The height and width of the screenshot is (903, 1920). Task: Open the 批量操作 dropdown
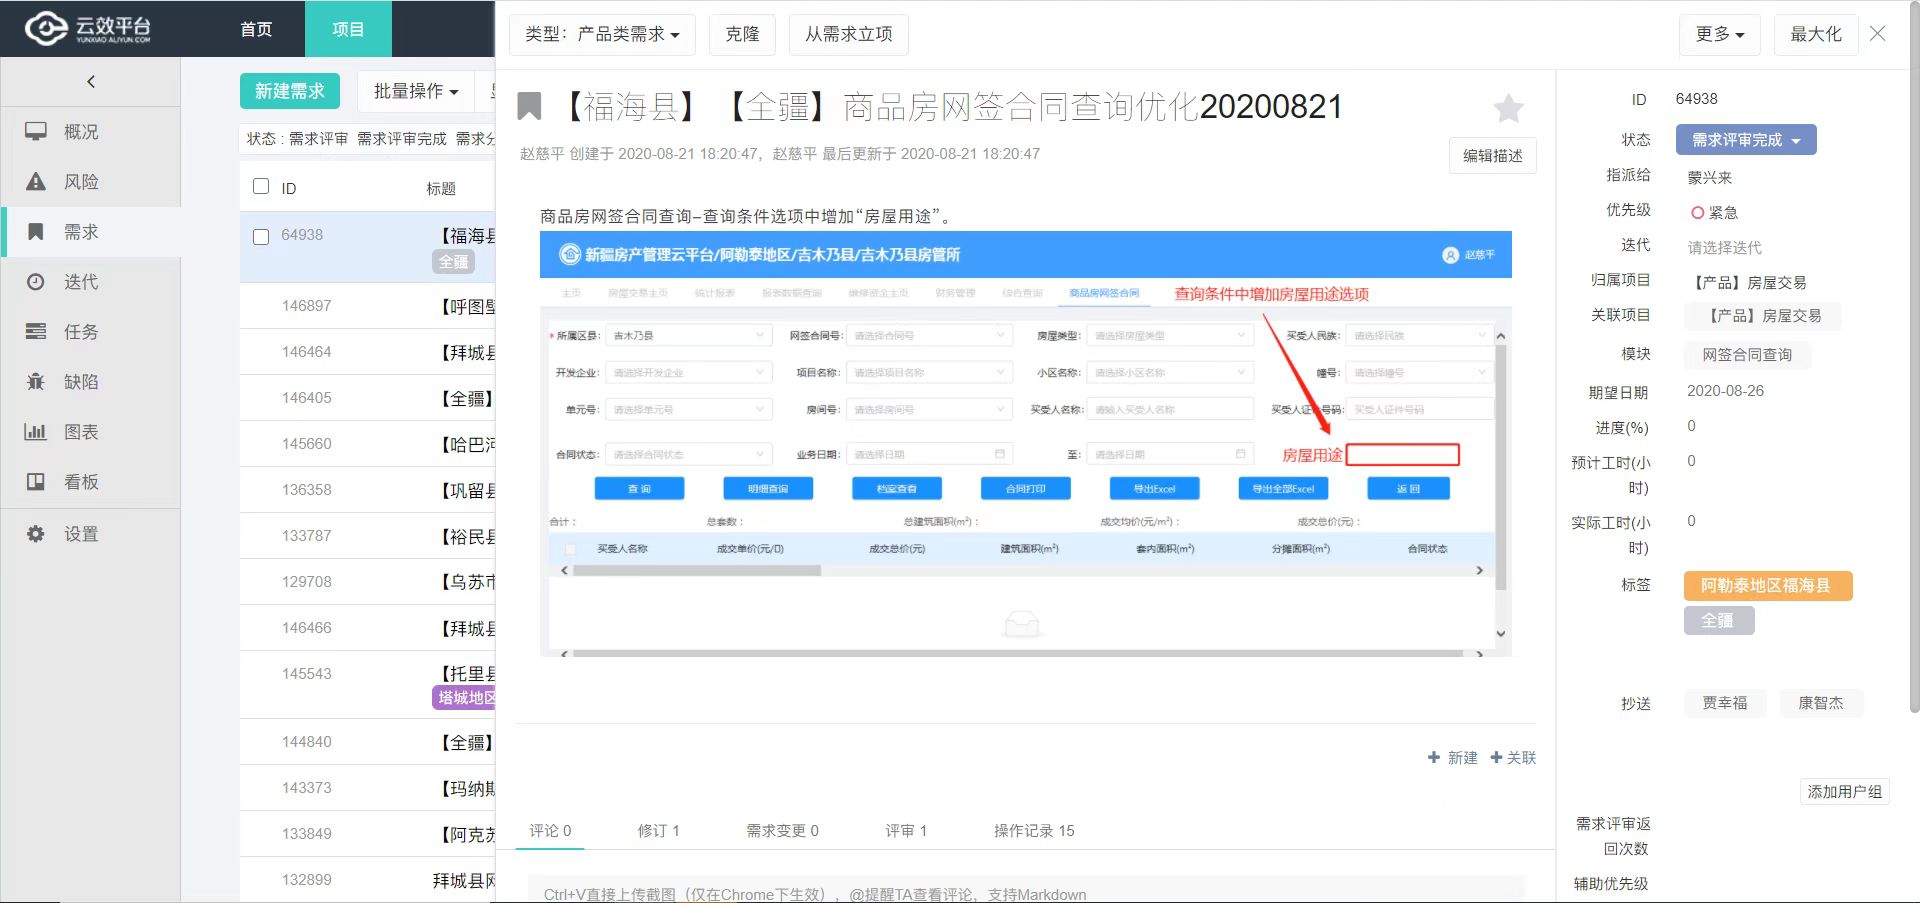416,91
